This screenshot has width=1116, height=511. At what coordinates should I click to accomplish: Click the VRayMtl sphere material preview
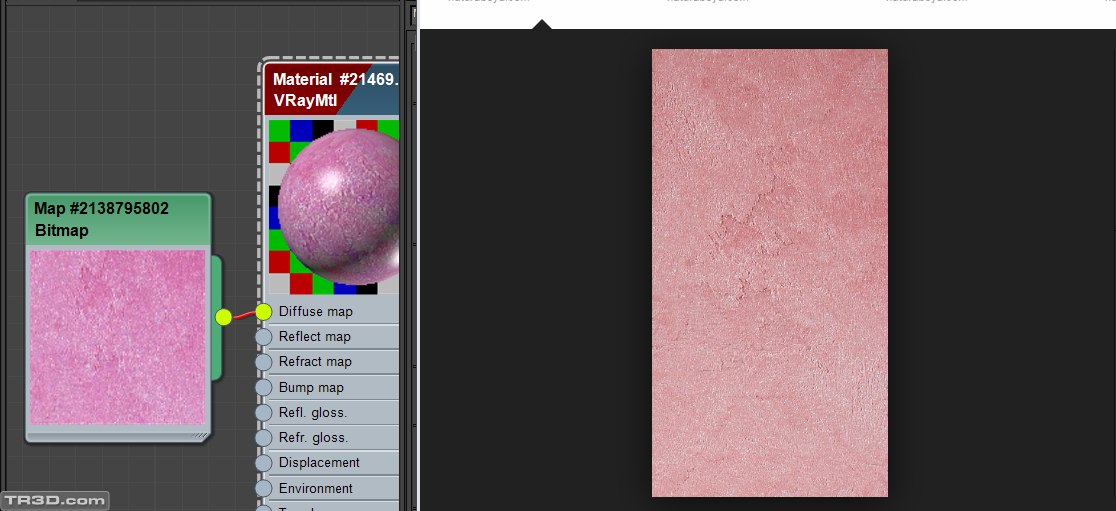338,207
